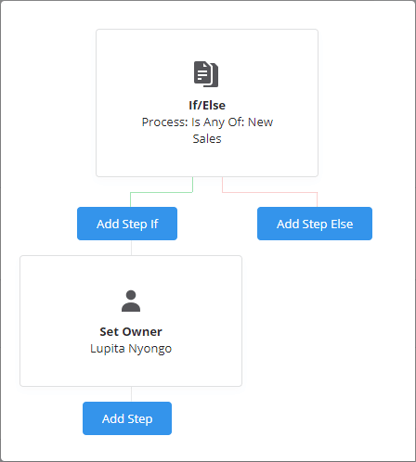
Task: Select the Set Owner step title
Action: pos(131,332)
